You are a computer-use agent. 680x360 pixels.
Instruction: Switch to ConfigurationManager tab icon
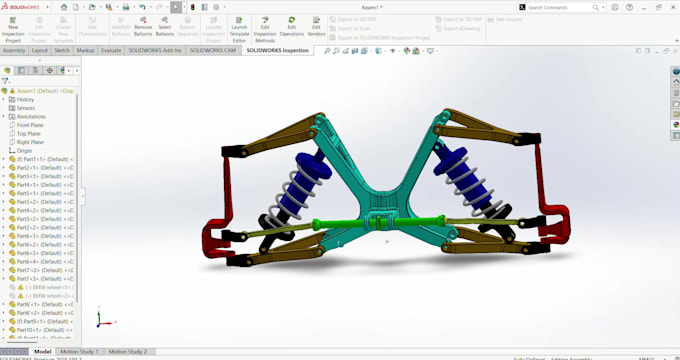pyautogui.click(x=36, y=70)
